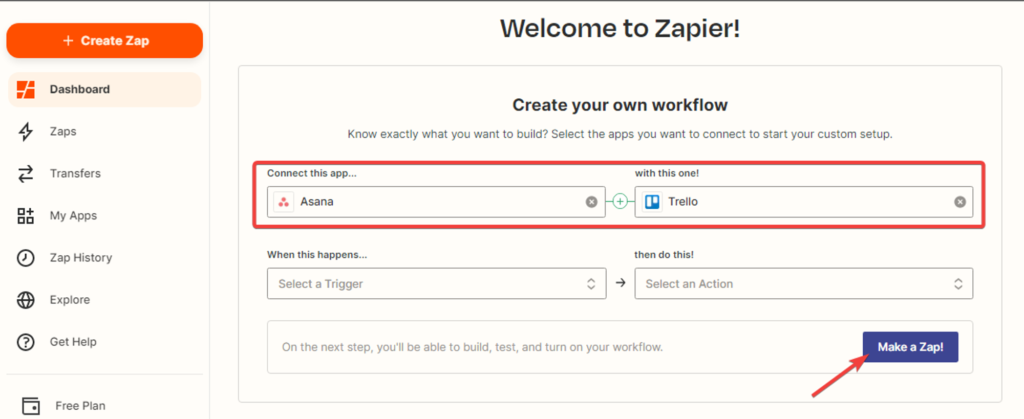Screen dimensions: 1024x419
Task: Click the Zap History clock icon
Action: tap(27, 258)
